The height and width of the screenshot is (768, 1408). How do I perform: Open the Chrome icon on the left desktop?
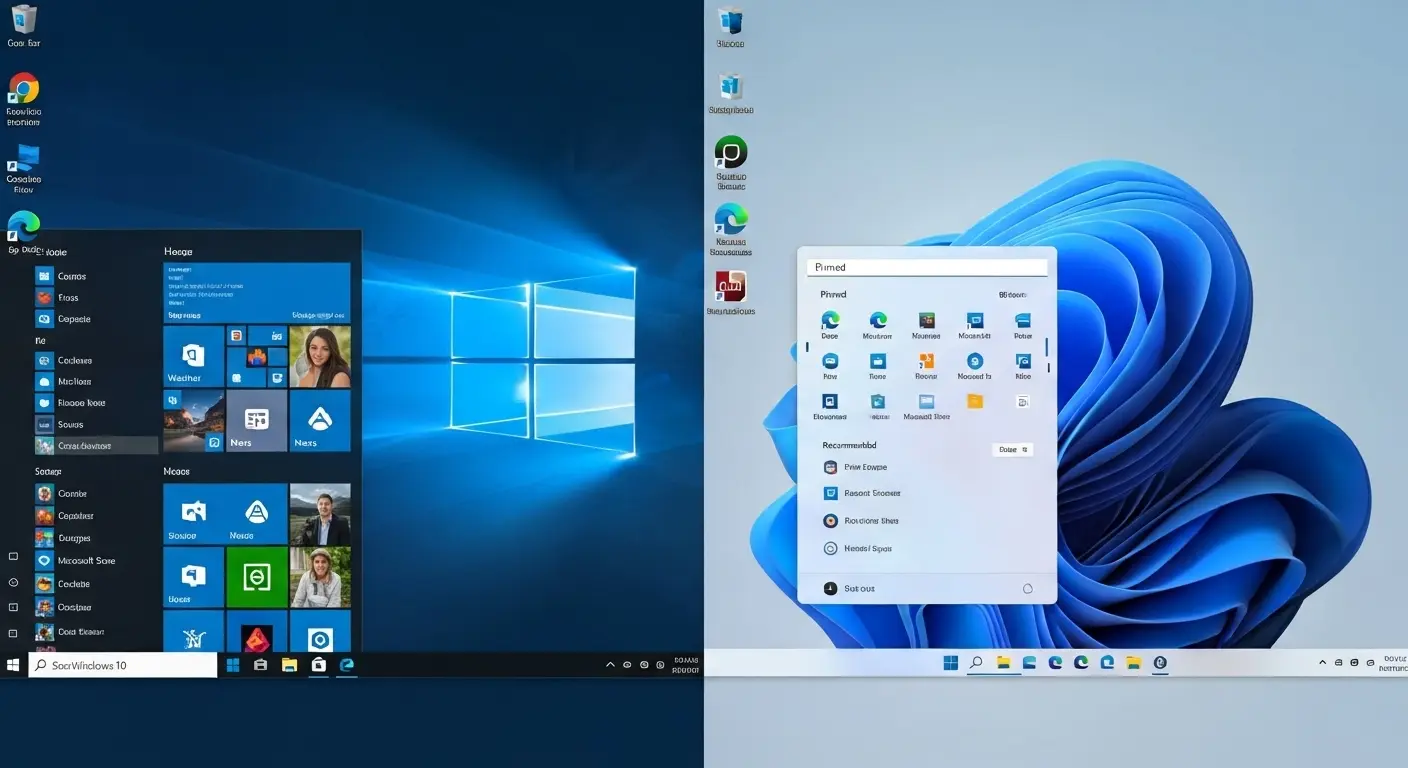point(23,89)
